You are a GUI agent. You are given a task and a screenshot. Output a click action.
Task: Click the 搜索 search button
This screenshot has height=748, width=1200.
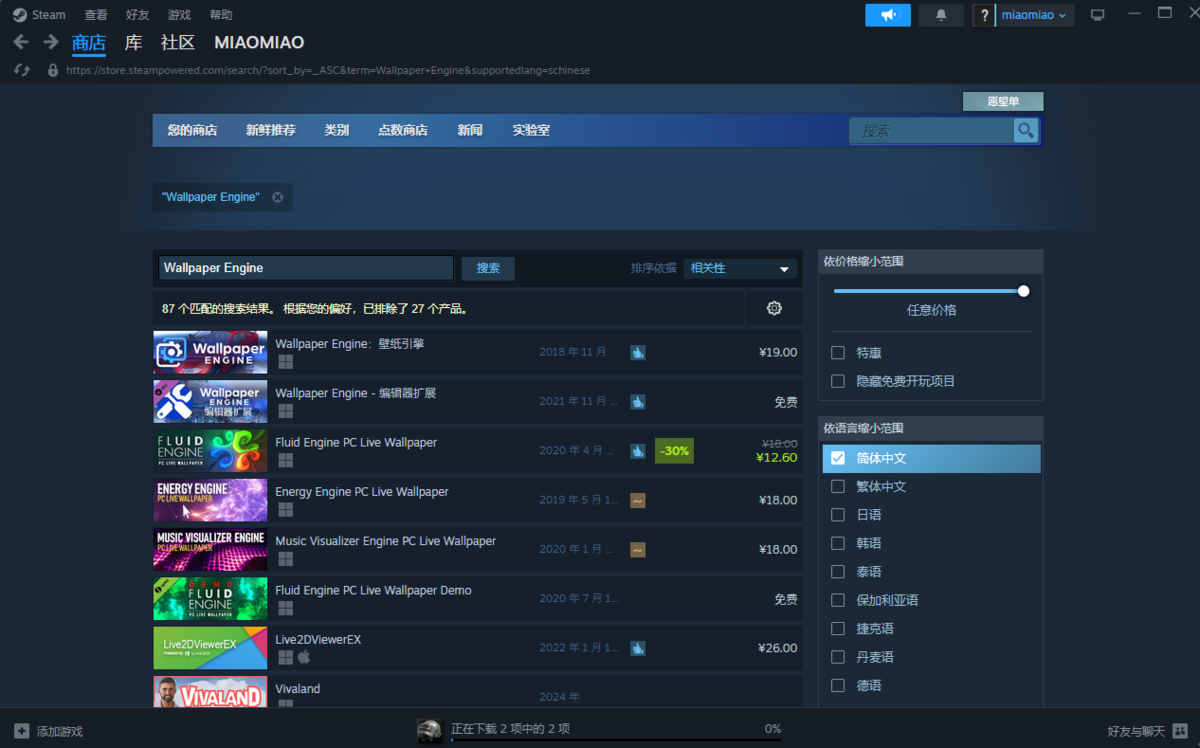coord(488,268)
